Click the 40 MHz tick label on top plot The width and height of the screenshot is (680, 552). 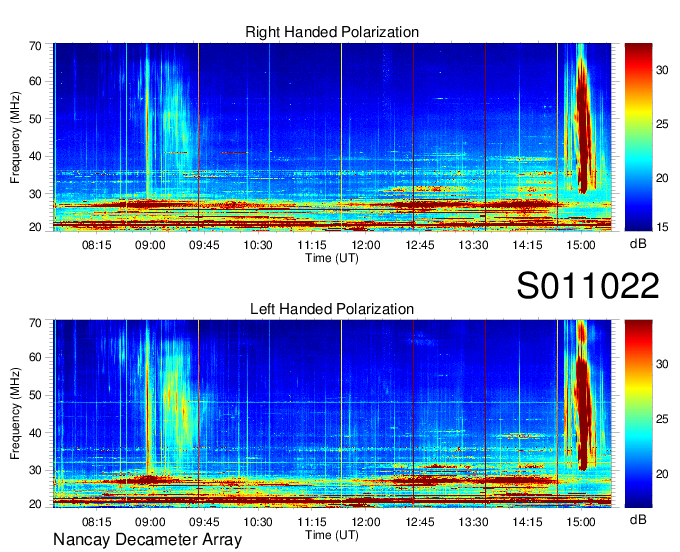[x=35, y=156]
